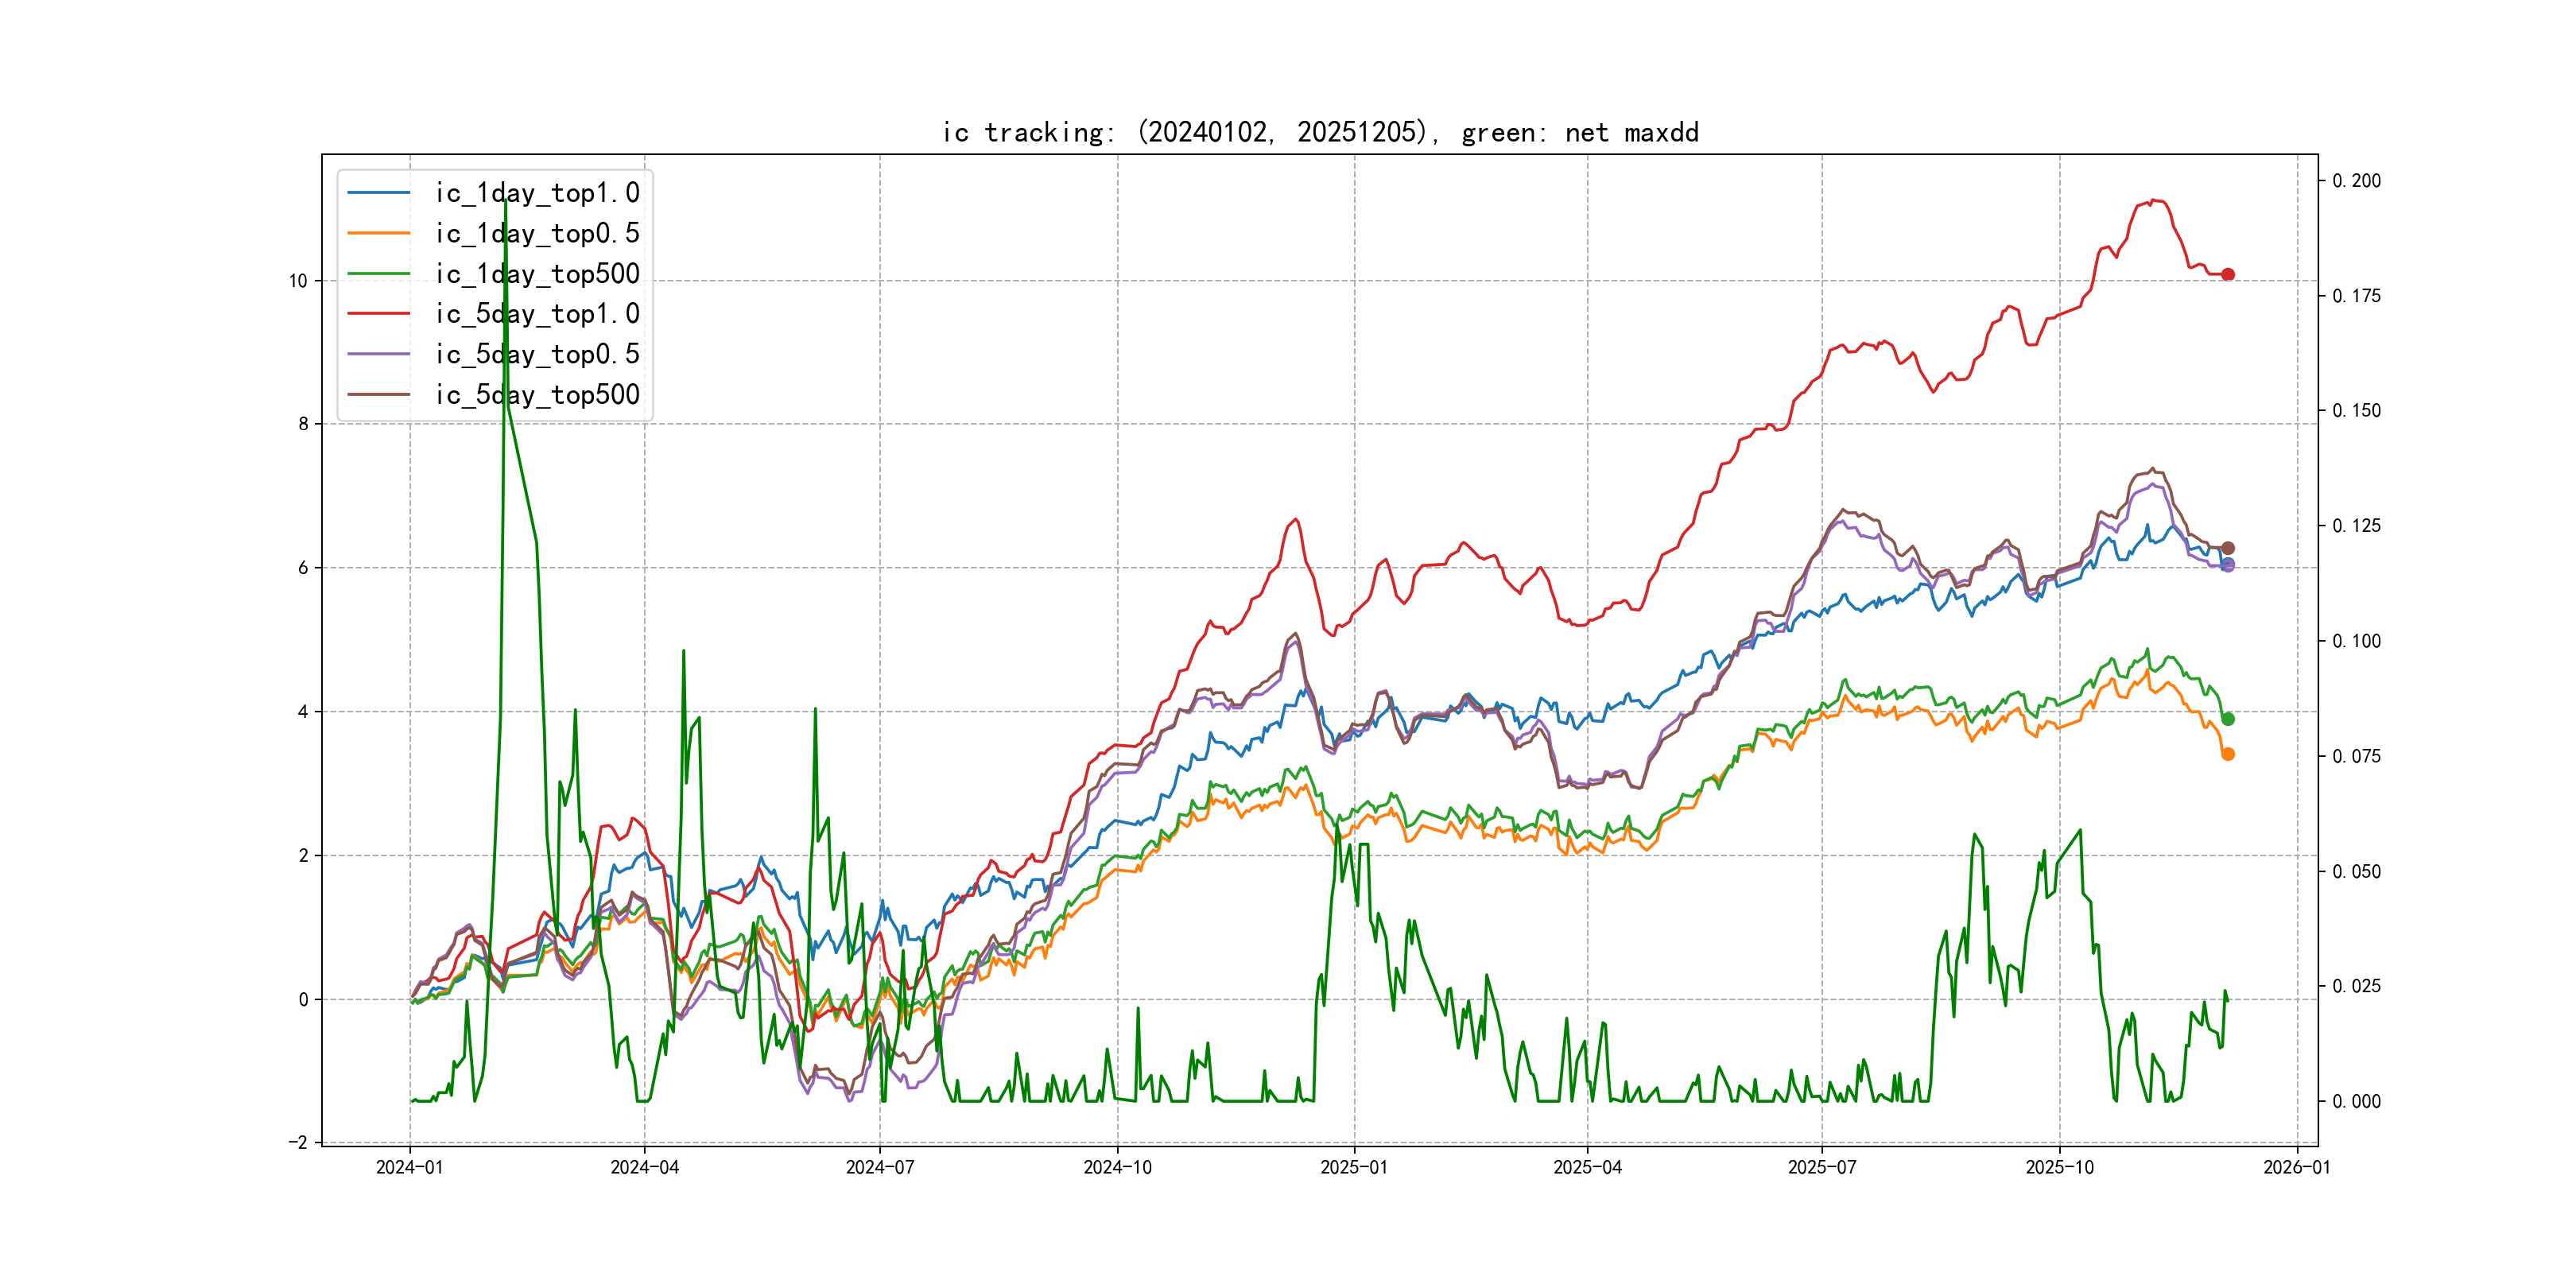Screen dimensions: 2576x1288
Task: Select the ic_5day_top500 legend label text
Action: click(537, 395)
